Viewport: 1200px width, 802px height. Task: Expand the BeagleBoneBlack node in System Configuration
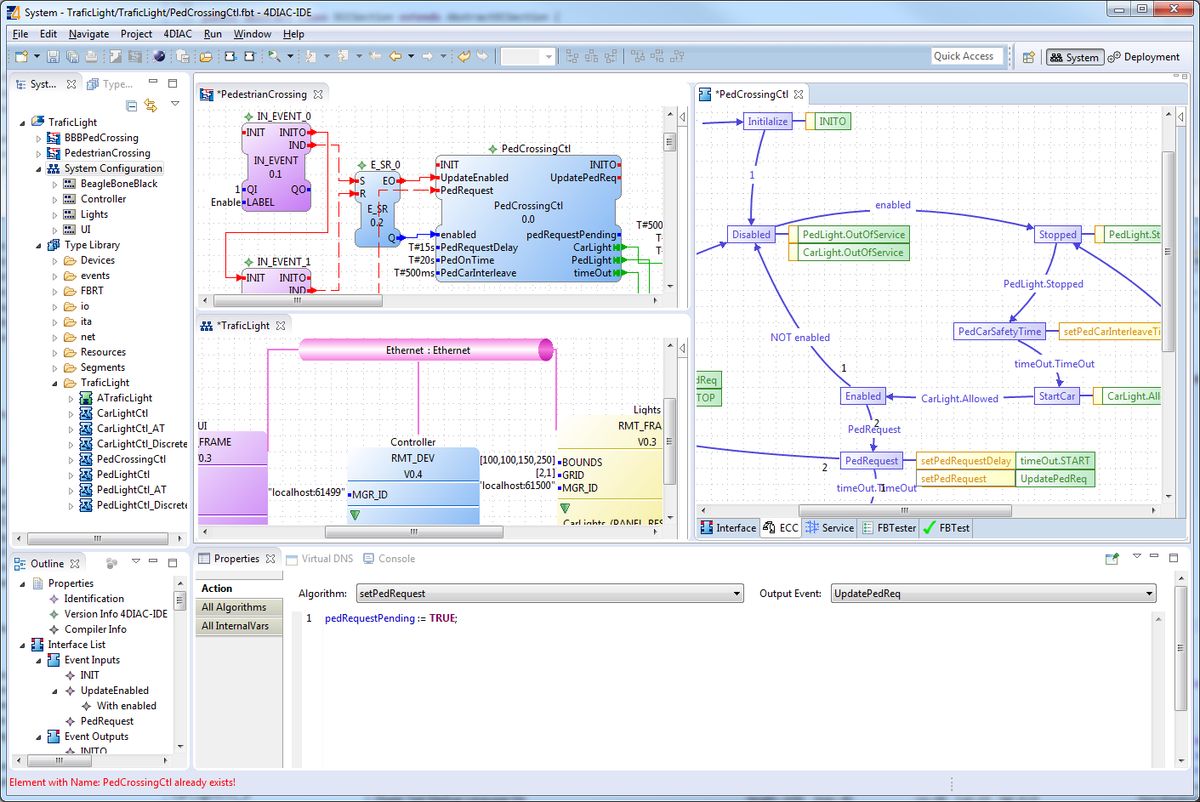coord(55,184)
